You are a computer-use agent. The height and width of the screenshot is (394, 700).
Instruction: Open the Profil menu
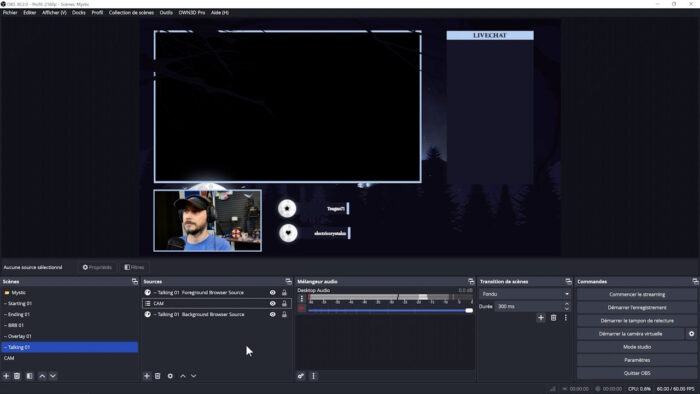point(97,12)
